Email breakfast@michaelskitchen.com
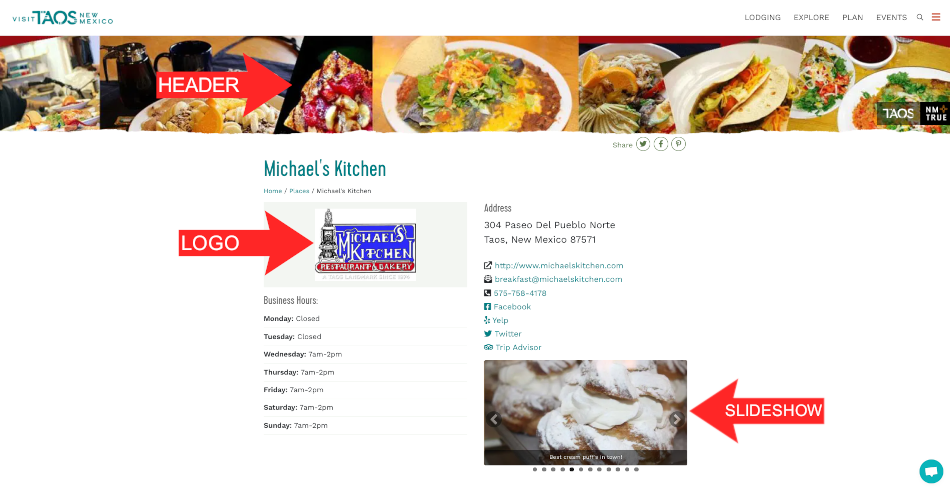This screenshot has width=950, height=491. coord(558,279)
